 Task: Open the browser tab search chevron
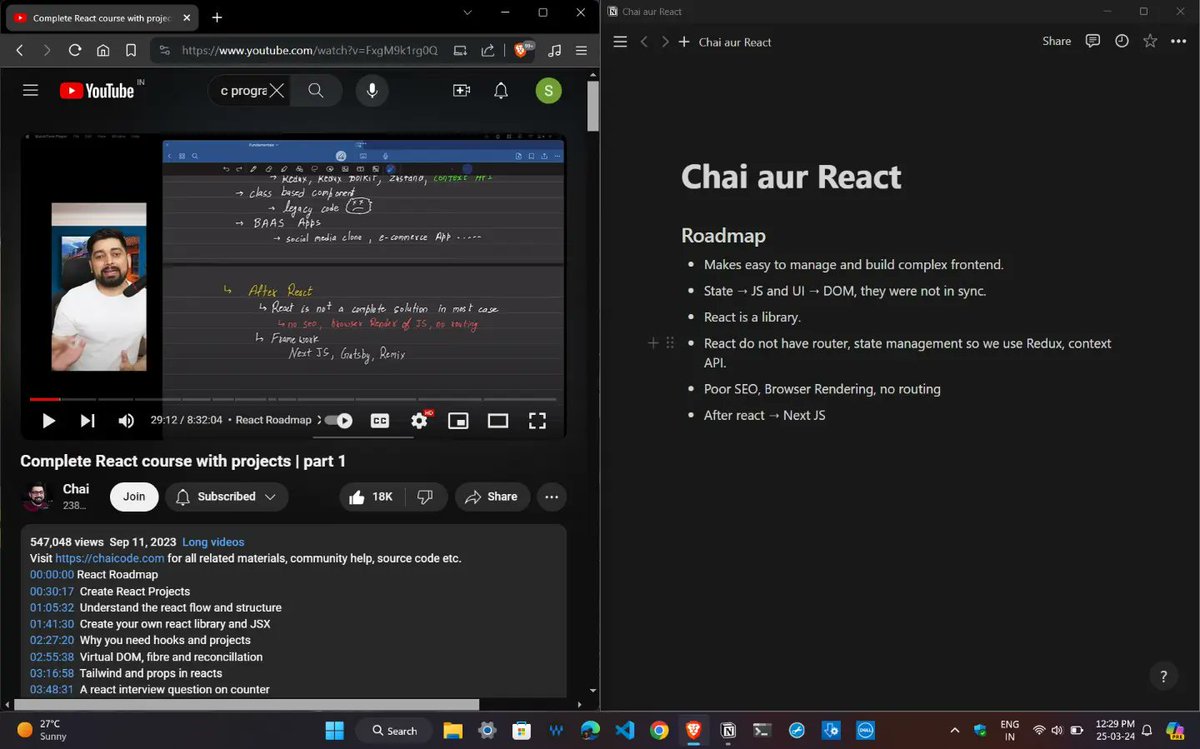(x=469, y=12)
